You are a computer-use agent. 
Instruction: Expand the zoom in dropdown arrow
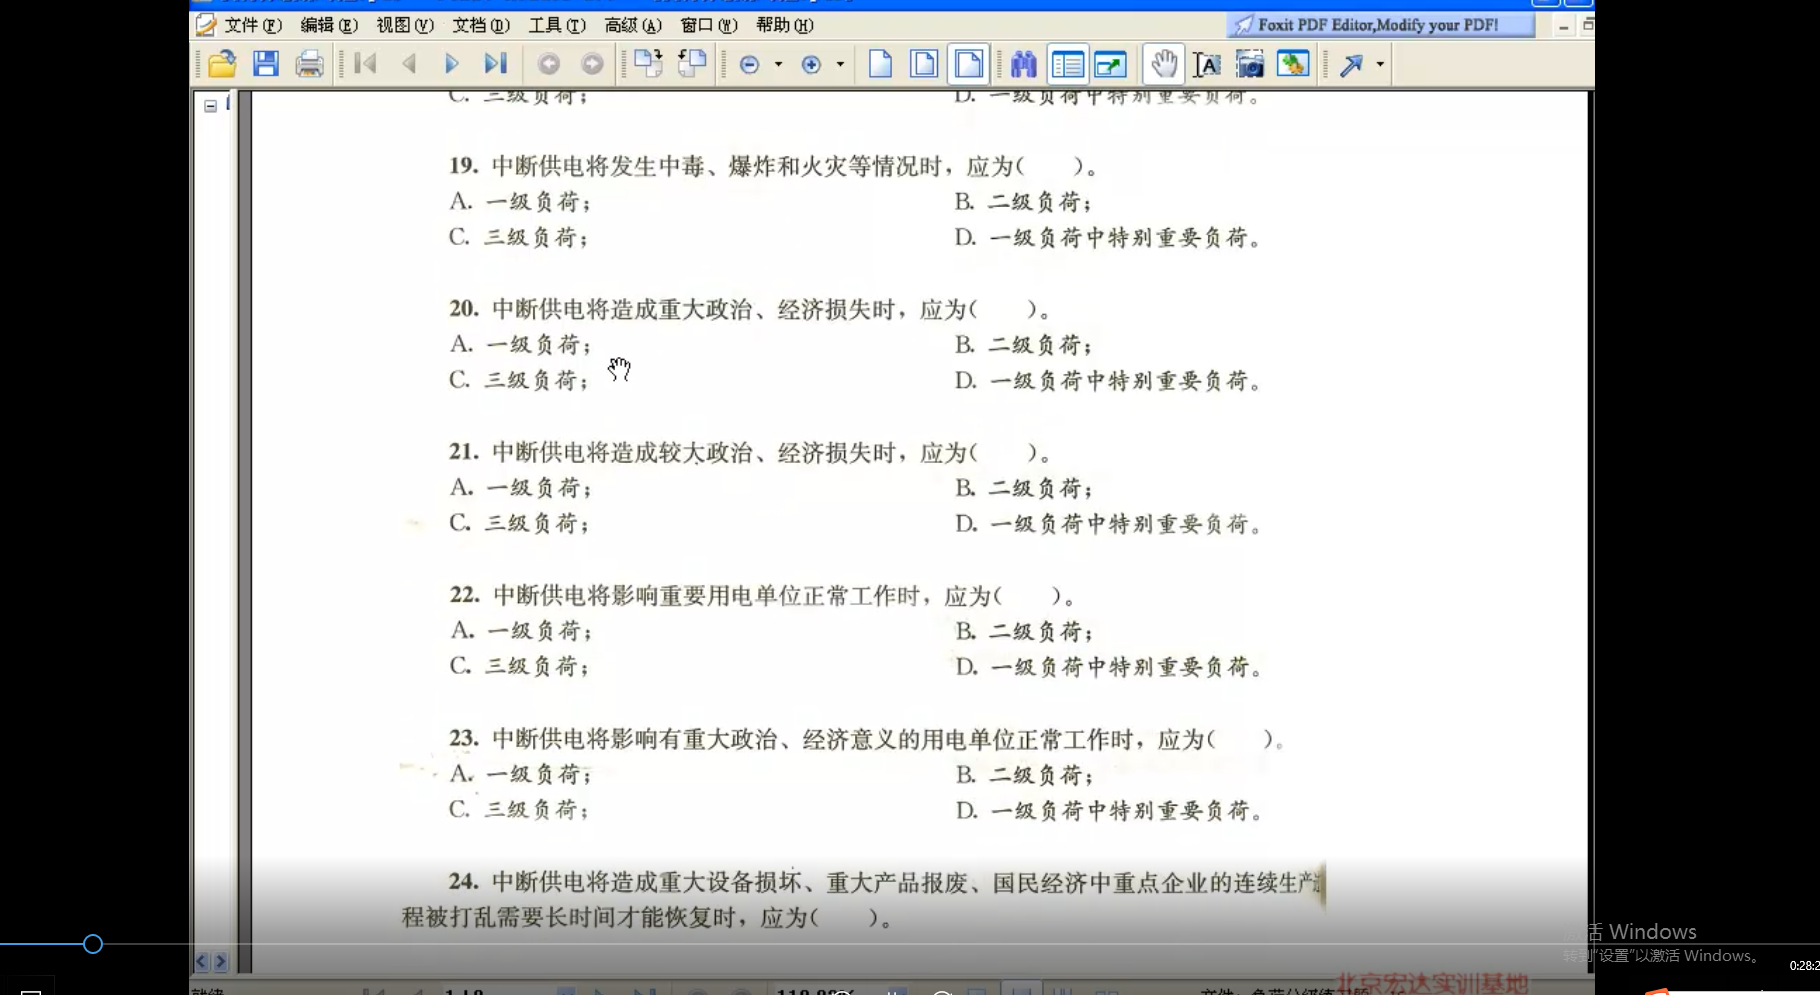(840, 65)
